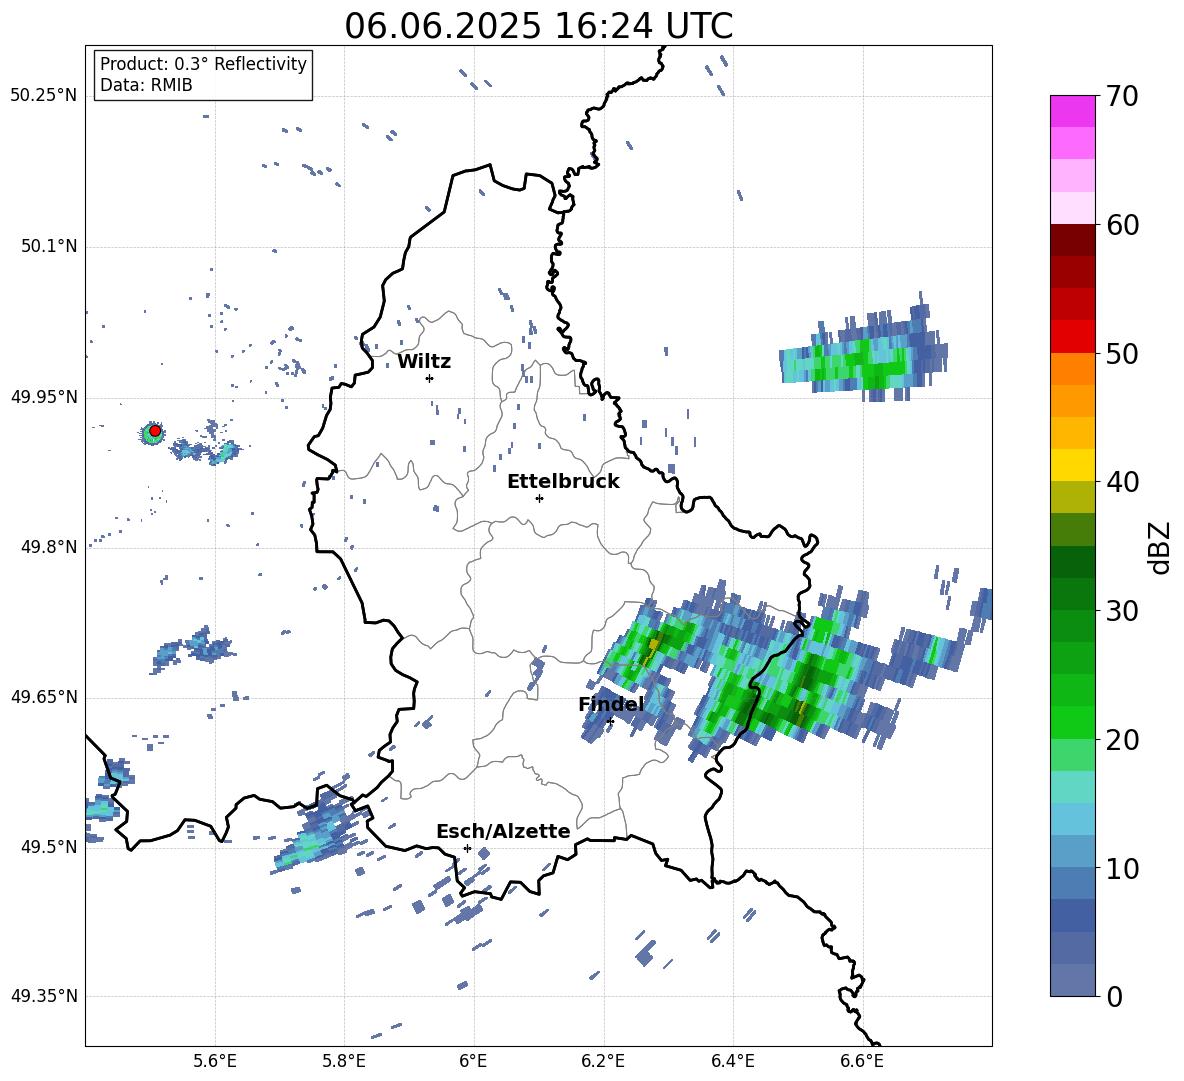
Task: Click the Esch/Alzette city label
Action: click(x=503, y=831)
